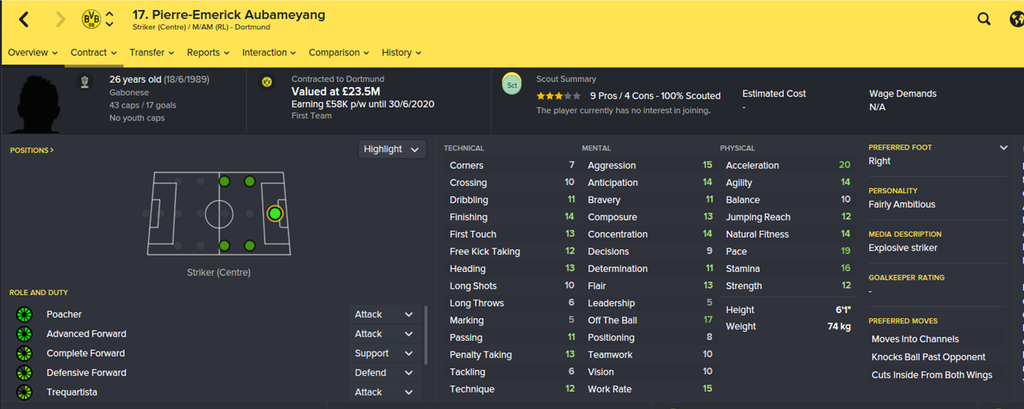Click the Sct scout summary badge

click(x=512, y=85)
